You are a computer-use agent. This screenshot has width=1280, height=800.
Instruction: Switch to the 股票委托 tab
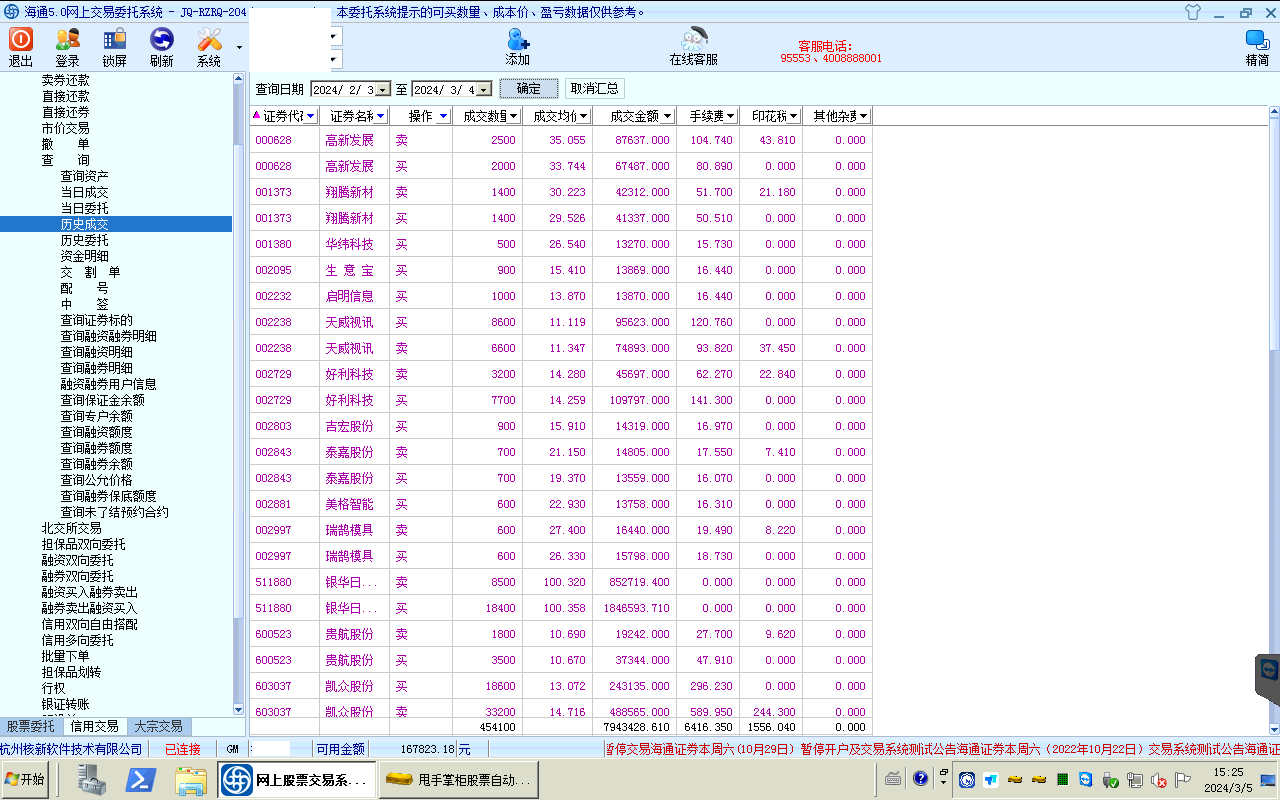[x=31, y=727]
